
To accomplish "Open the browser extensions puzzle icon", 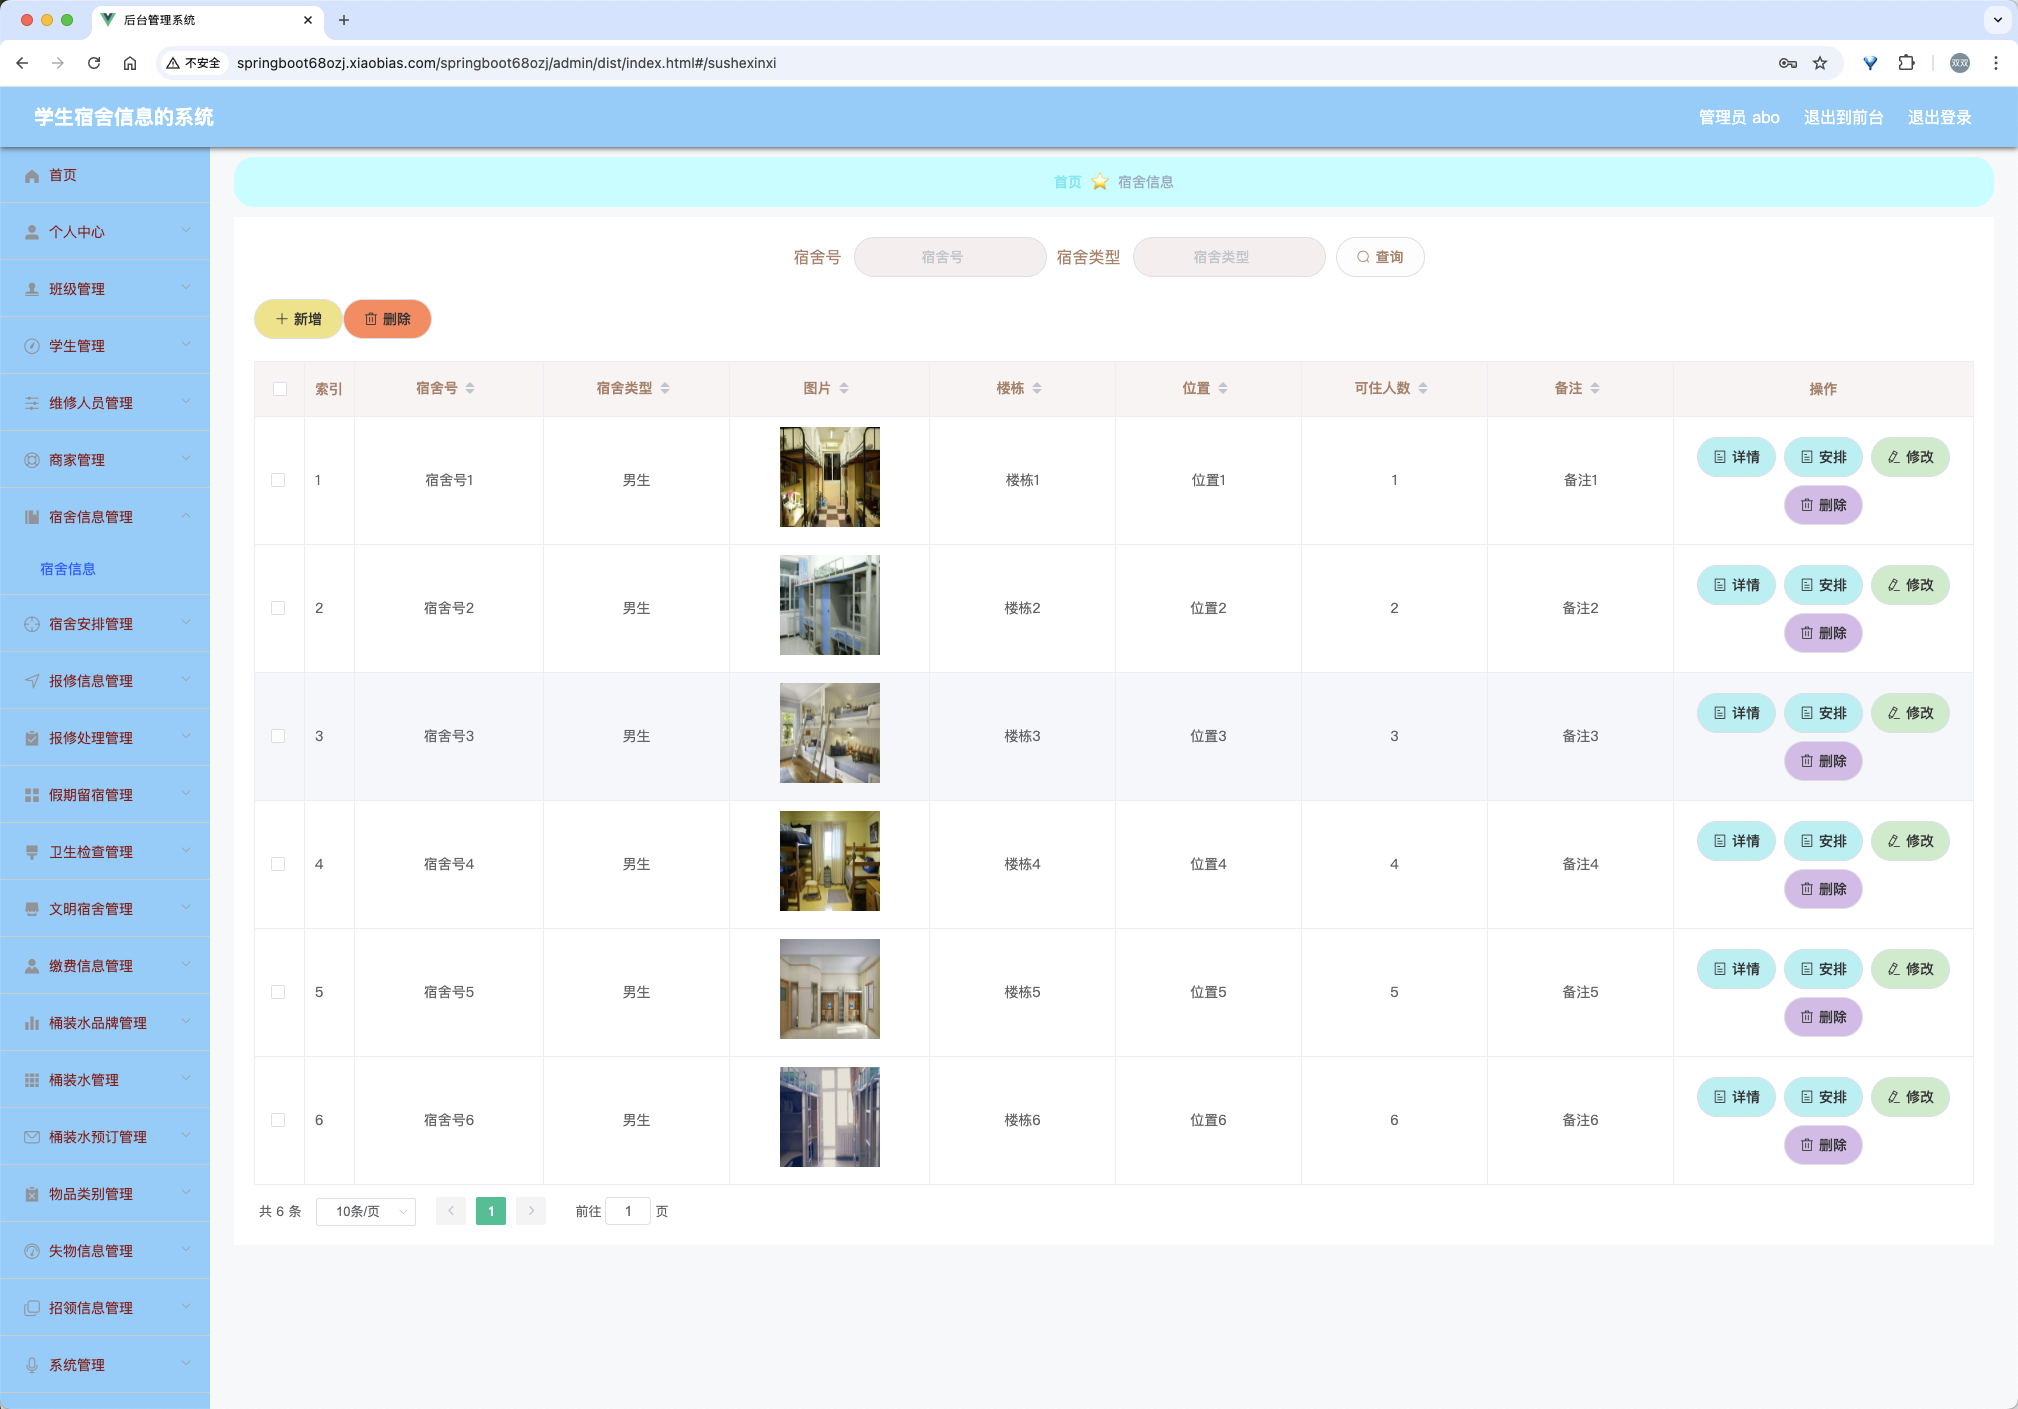I will pyautogui.click(x=1907, y=63).
